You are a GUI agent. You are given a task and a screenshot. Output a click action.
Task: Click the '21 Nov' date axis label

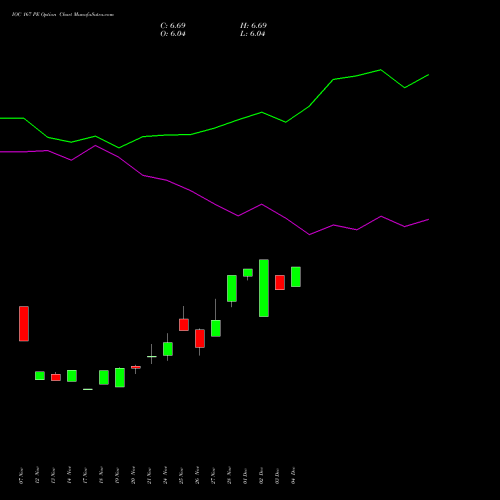149,476
